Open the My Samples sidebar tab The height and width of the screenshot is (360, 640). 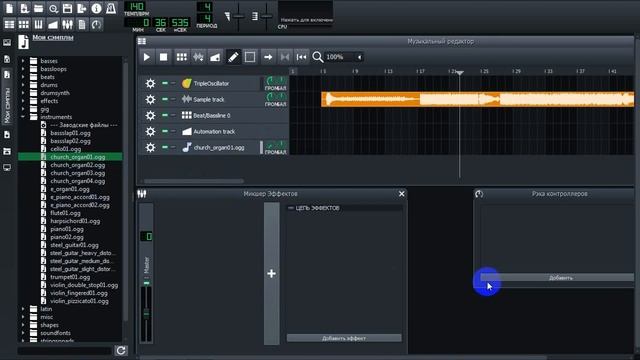(7, 98)
